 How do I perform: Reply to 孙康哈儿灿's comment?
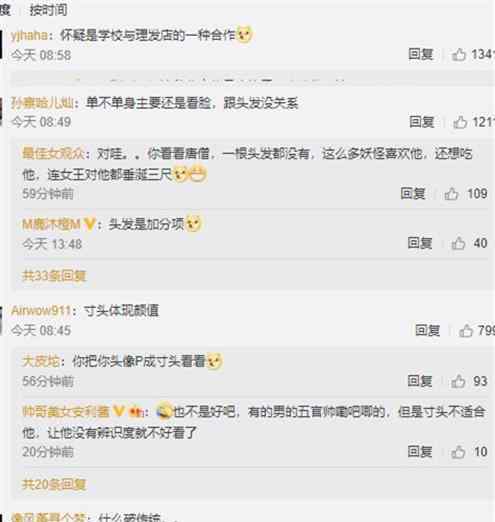[x=422, y=122]
